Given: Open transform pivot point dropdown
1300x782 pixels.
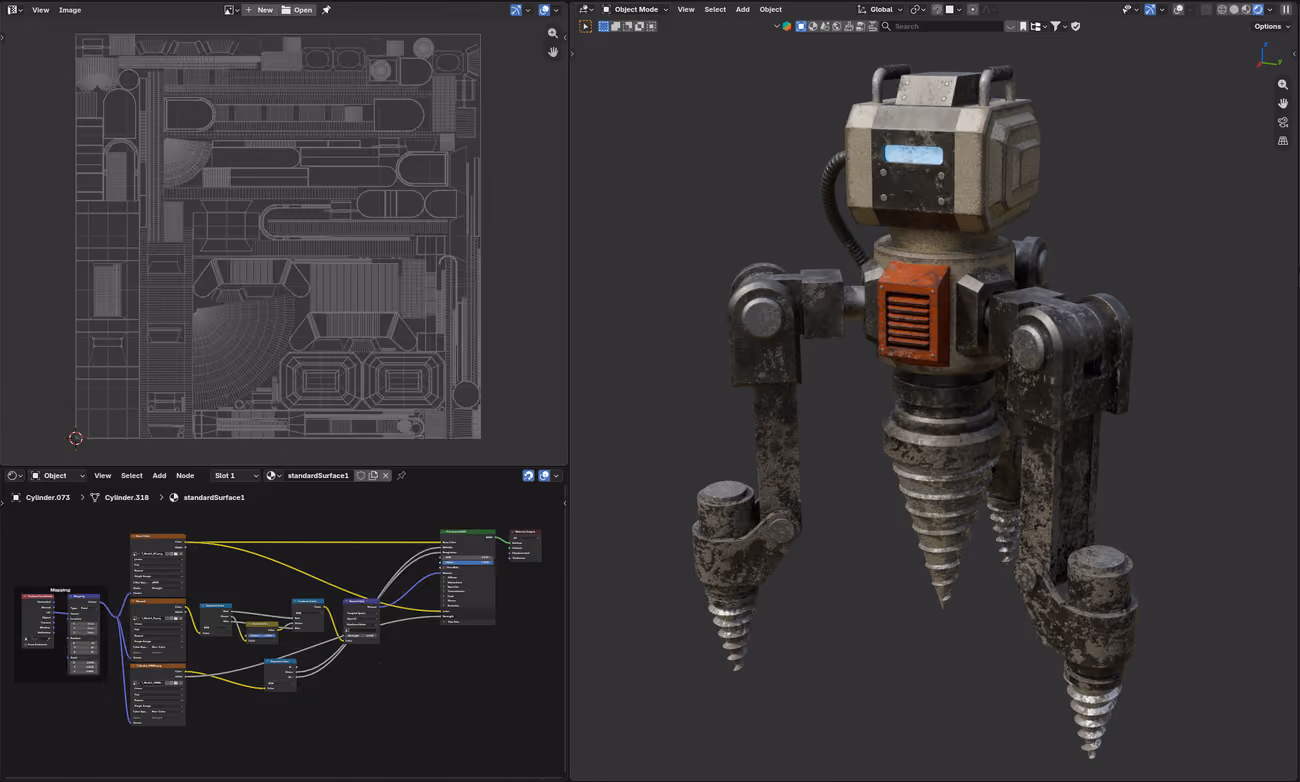Looking at the screenshot, I should click(917, 10).
